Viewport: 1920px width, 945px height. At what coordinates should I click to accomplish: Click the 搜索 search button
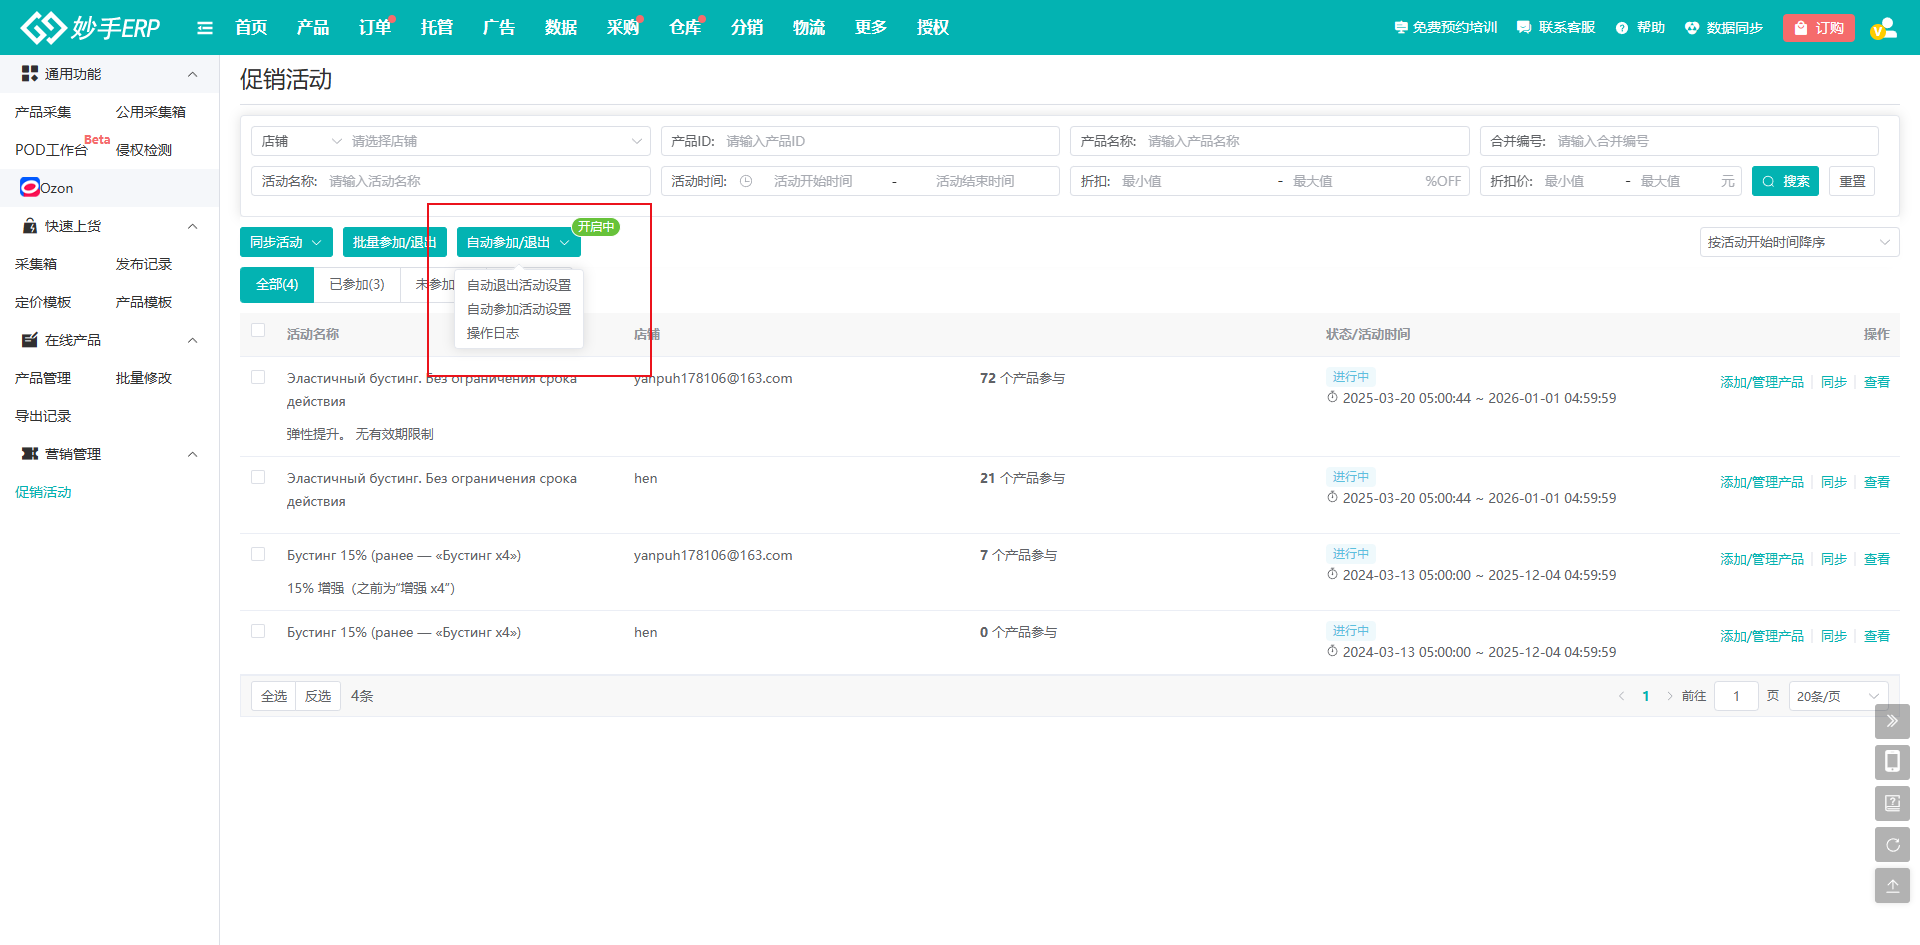[x=1785, y=181]
